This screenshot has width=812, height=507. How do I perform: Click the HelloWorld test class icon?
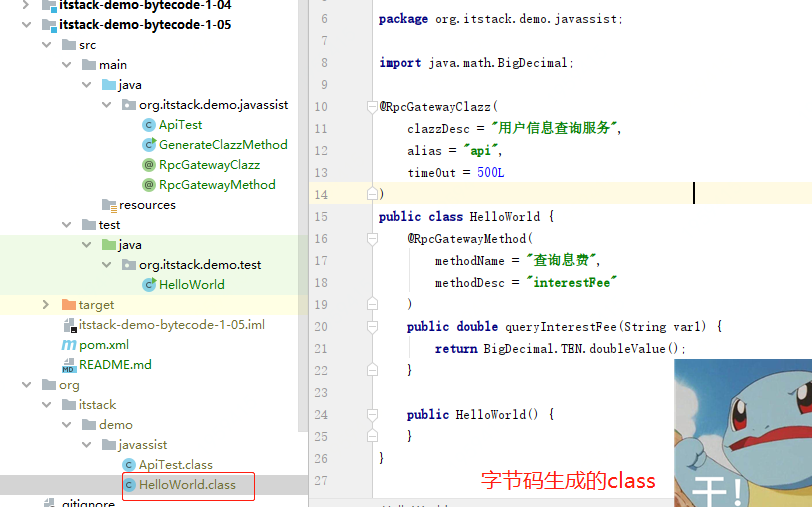(149, 284)
